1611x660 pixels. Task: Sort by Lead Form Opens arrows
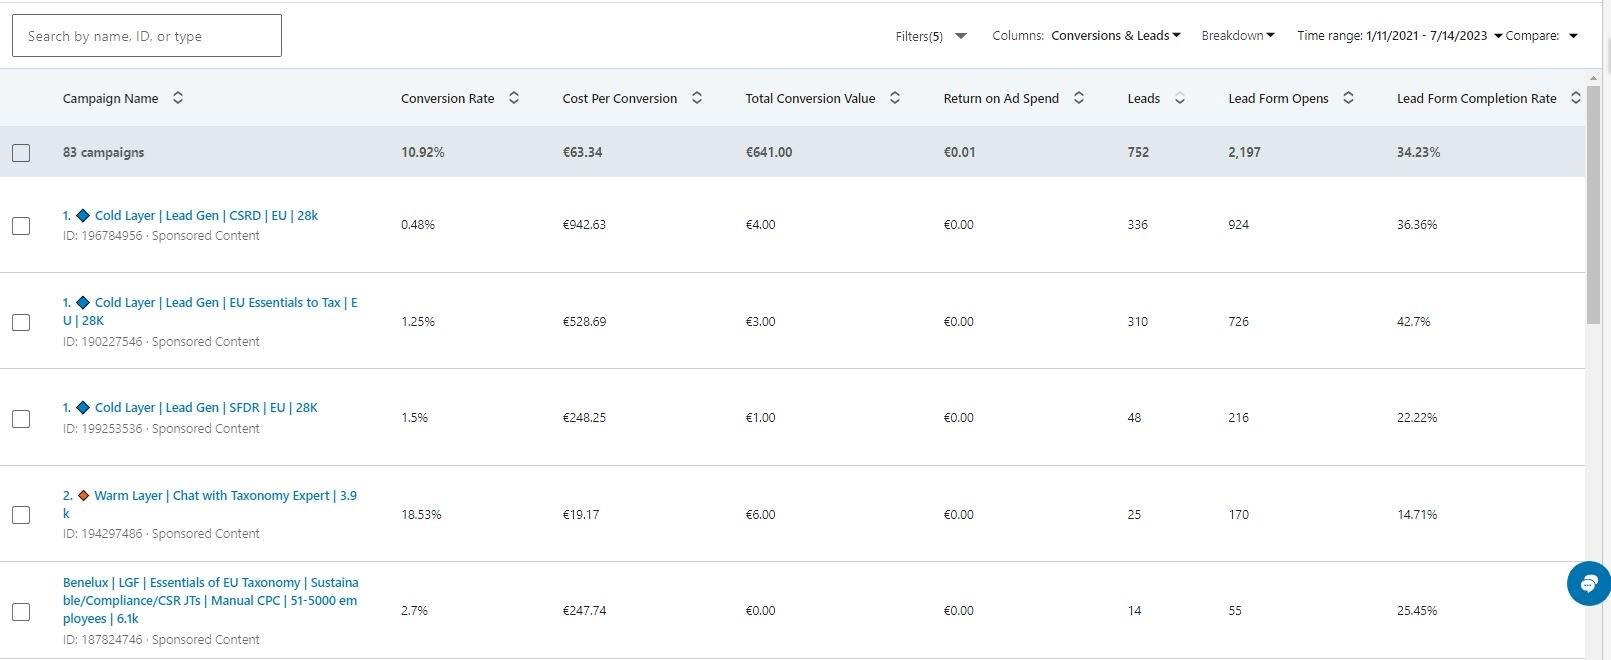coord(1348,98)
